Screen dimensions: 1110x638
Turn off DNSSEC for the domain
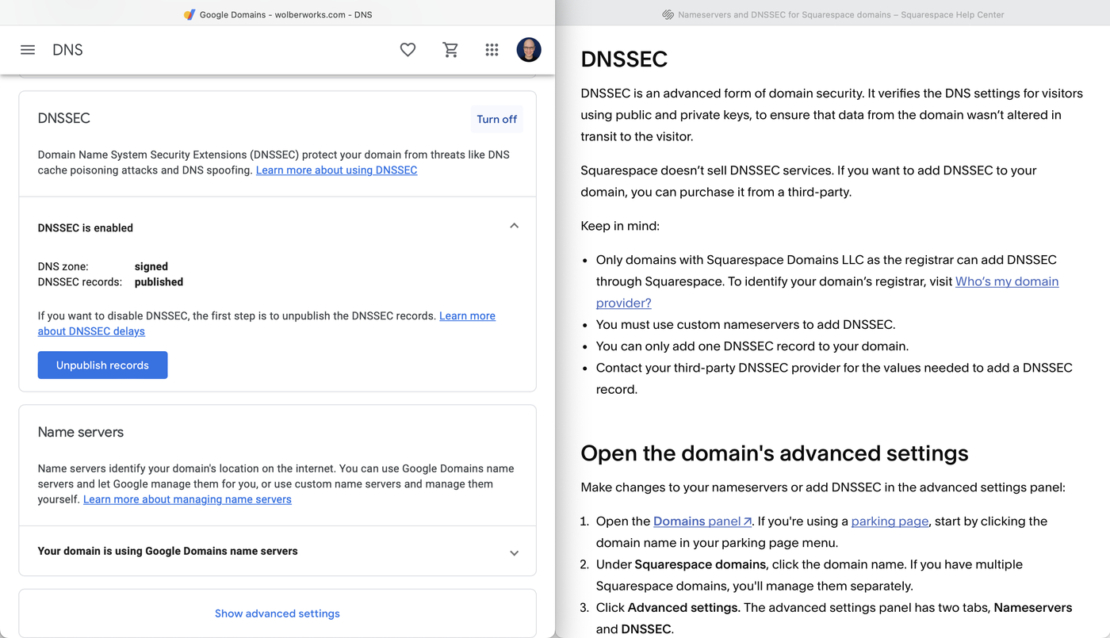[496, 118]
